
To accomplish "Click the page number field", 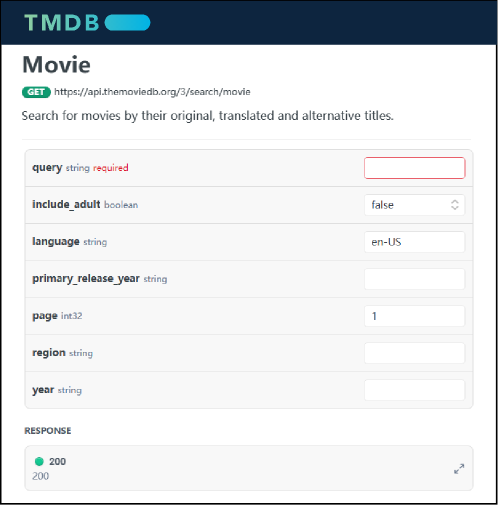I will click(x=414, y=316).
